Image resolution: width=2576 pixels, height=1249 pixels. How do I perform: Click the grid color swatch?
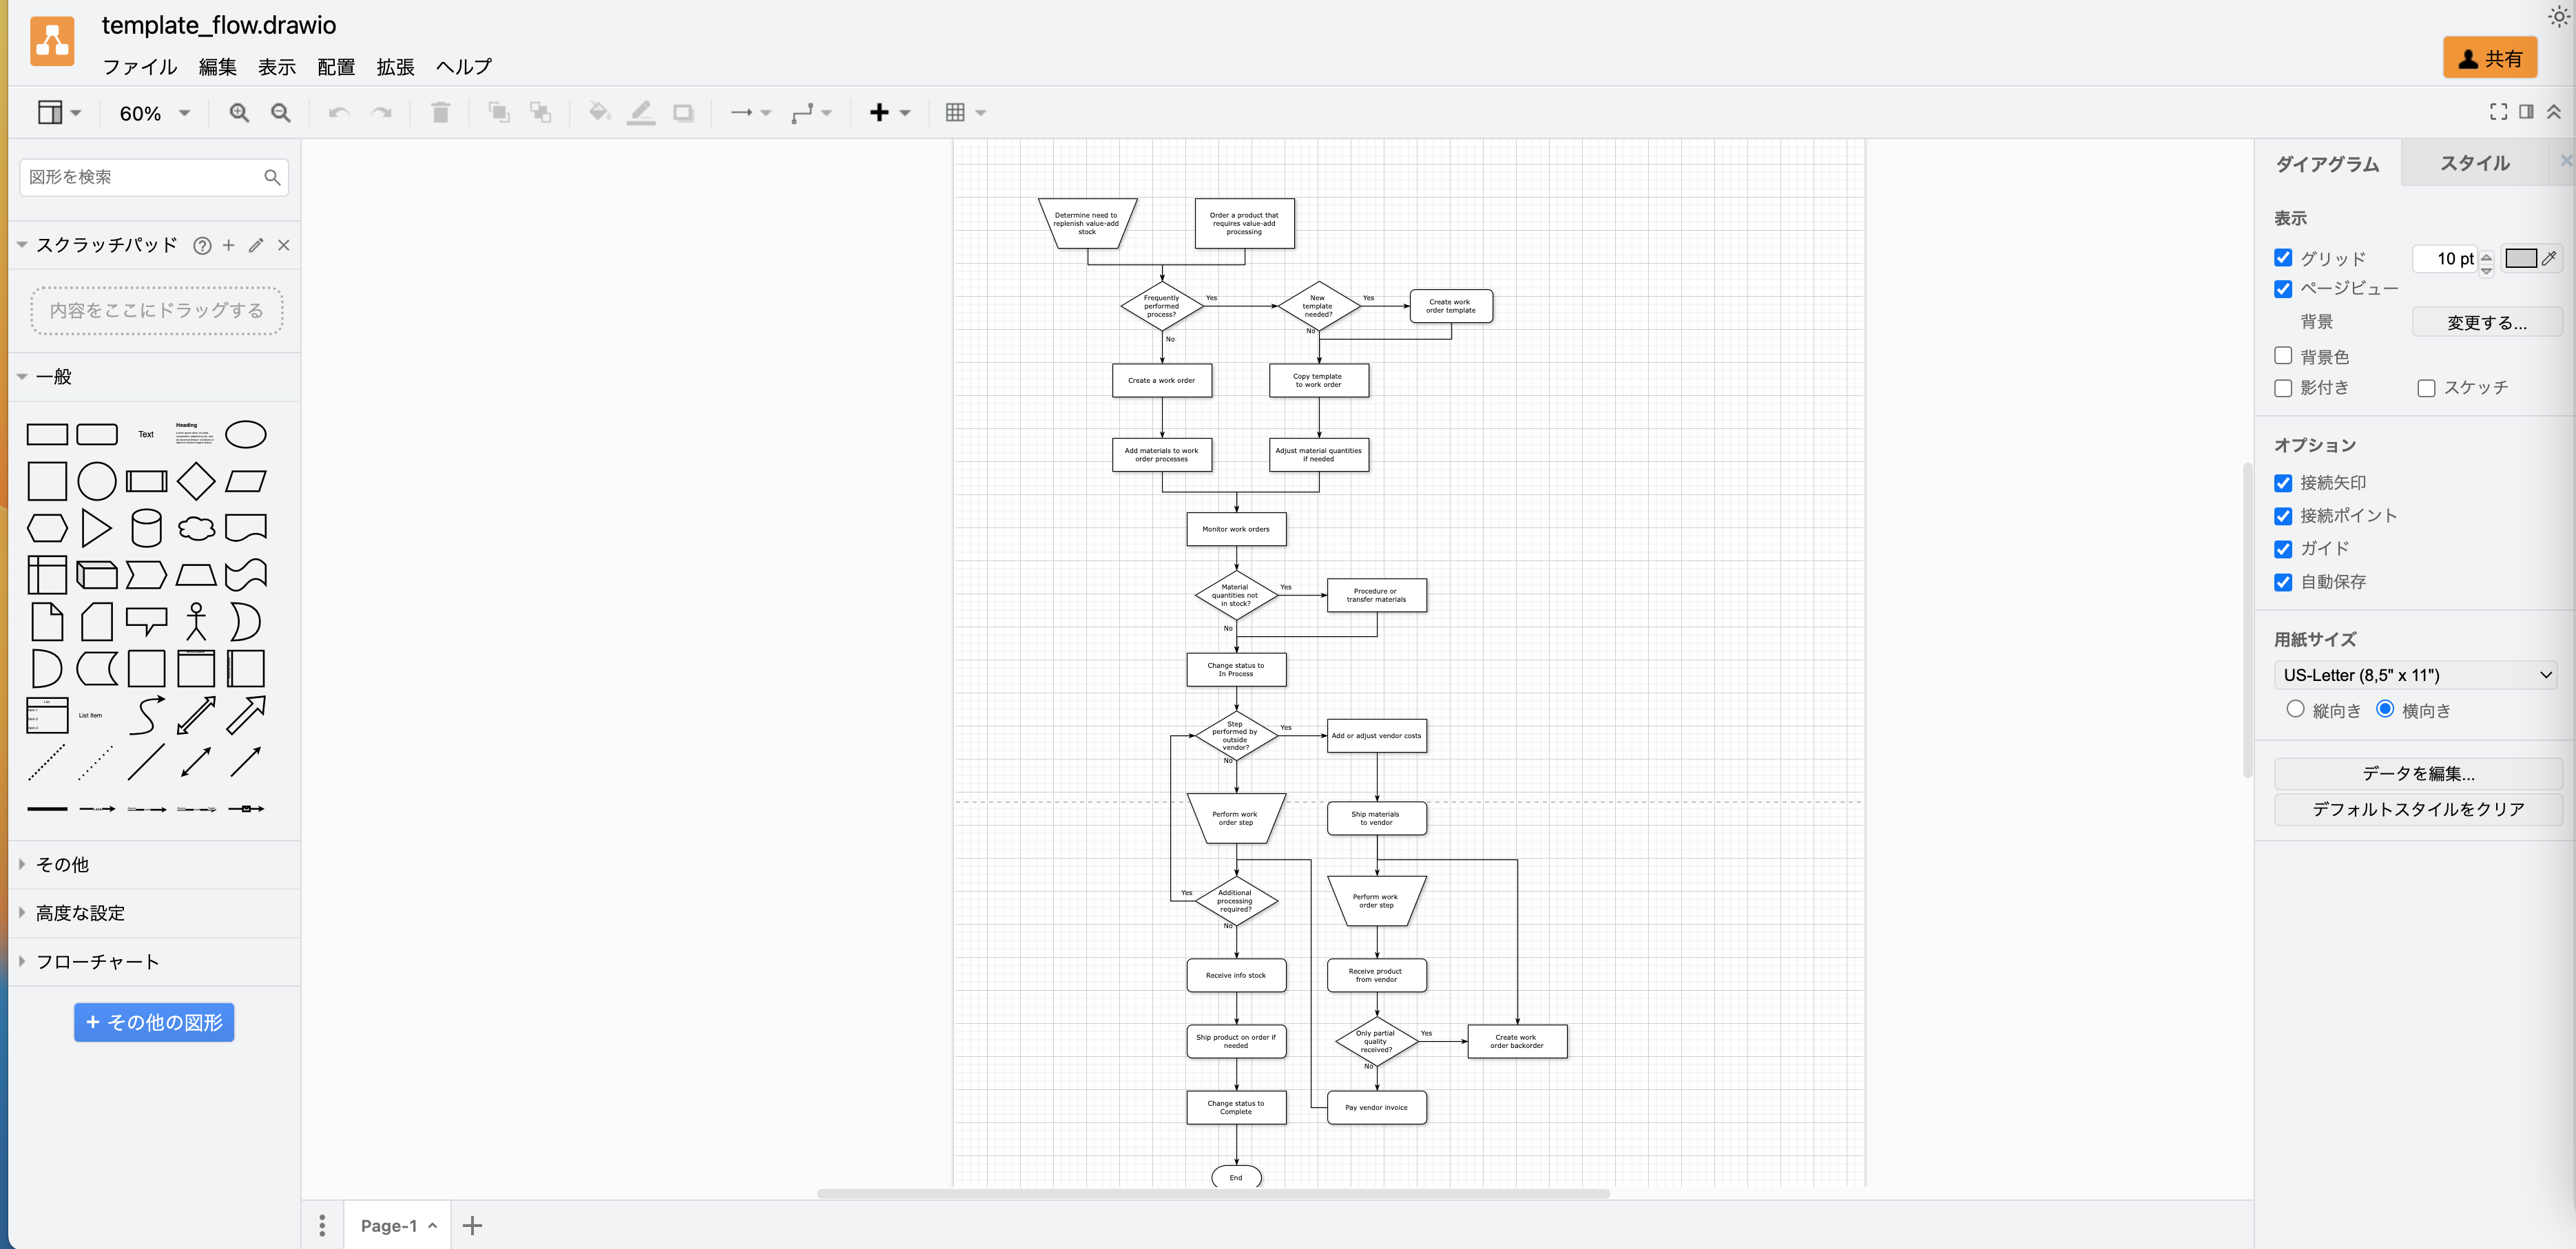2521,258
